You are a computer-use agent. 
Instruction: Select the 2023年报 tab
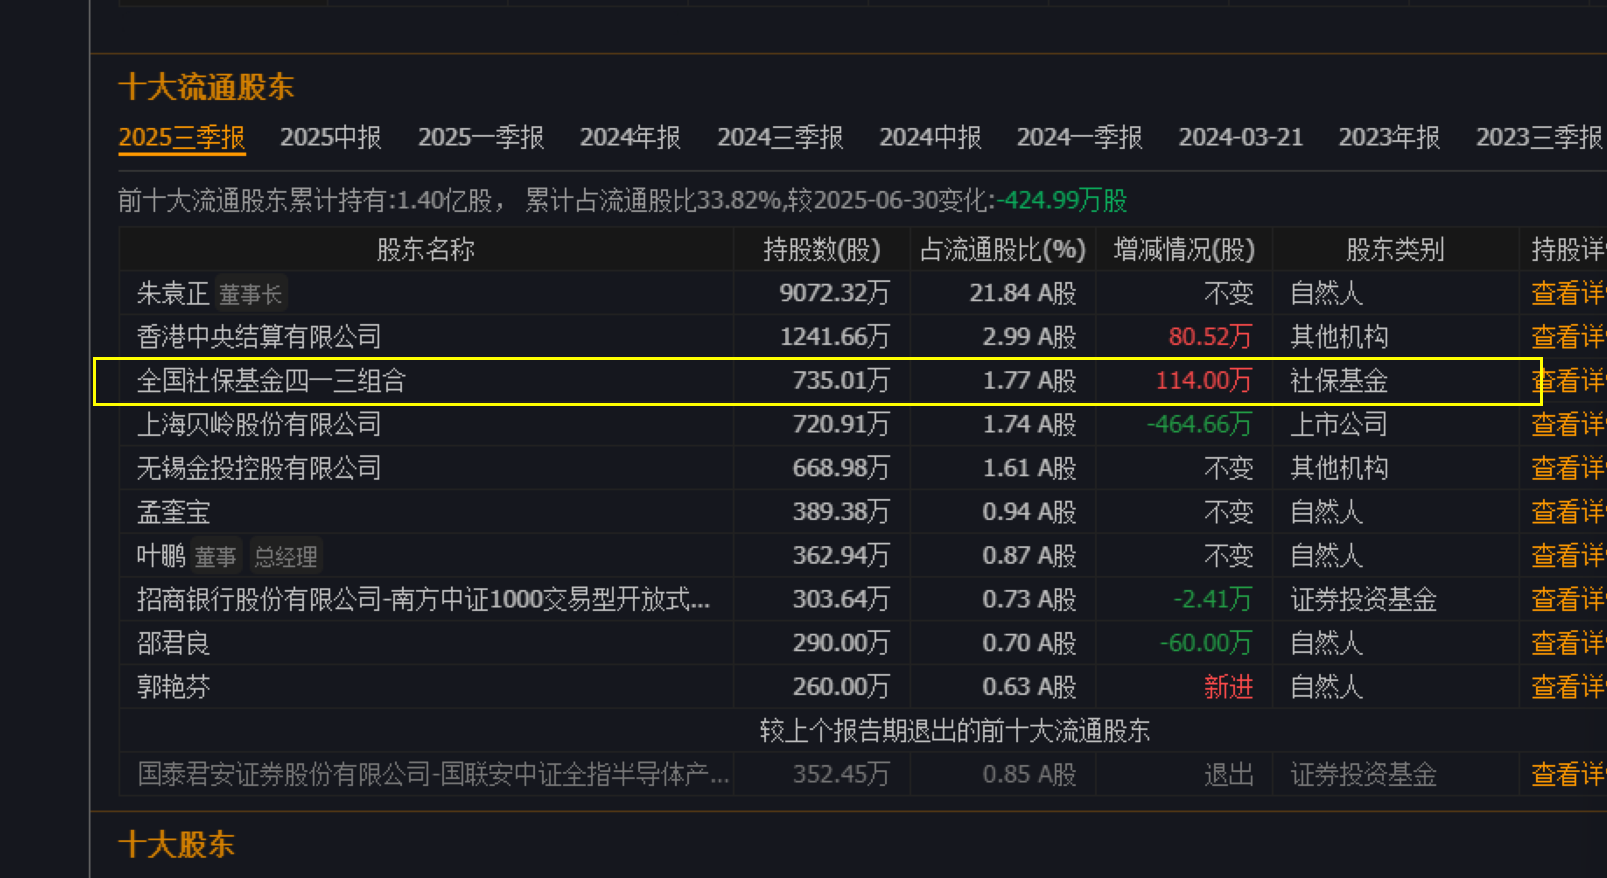[x=1389, y=137]
